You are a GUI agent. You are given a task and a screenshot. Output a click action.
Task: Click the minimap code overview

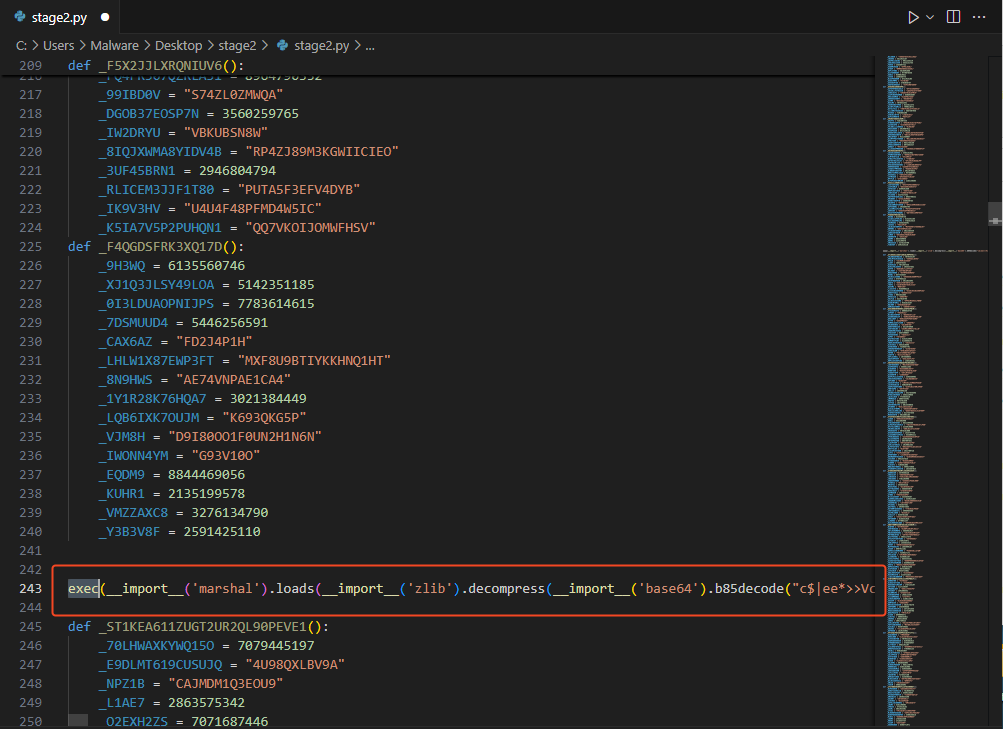click(x=931, y=390)
